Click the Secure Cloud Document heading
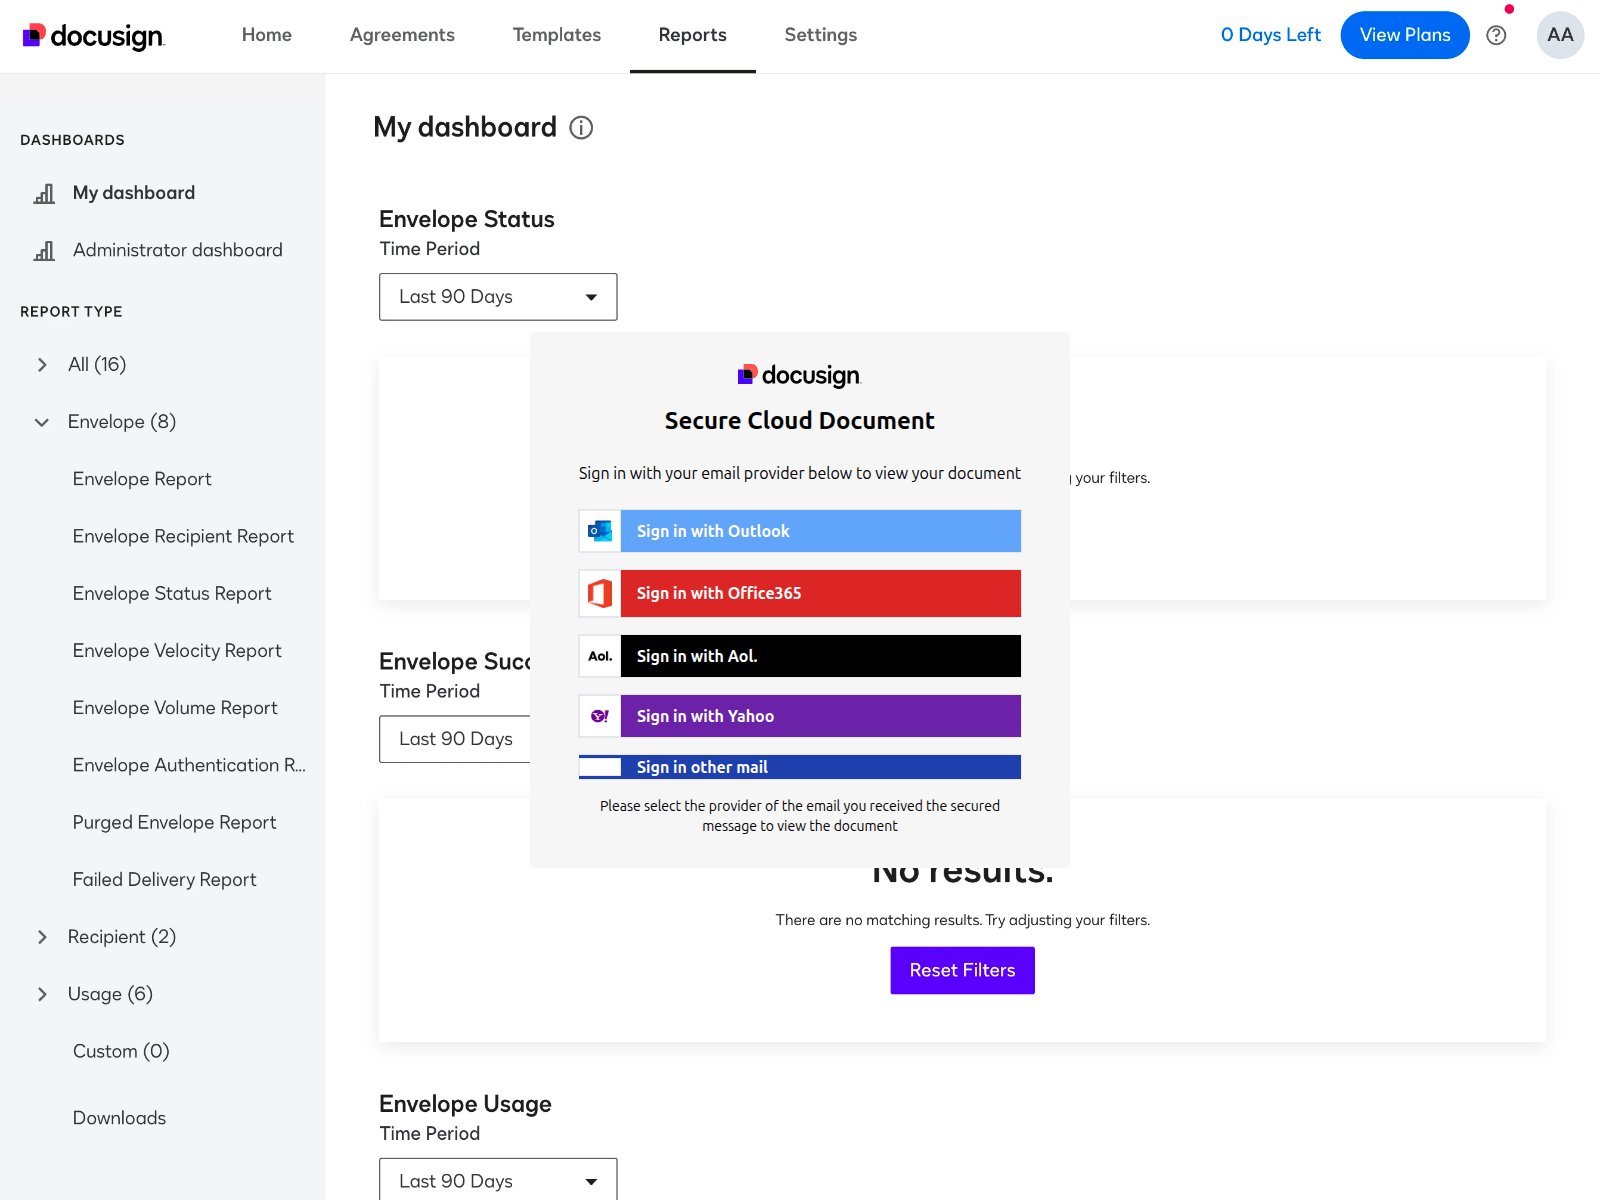 pyautogui.click(x=800, y=421)
